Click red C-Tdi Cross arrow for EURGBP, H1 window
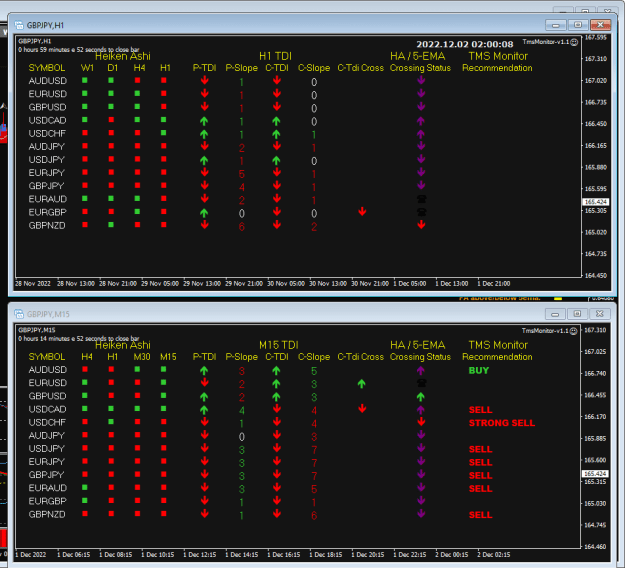The width and height of the screenshot is (625, 568). point(362,212)
